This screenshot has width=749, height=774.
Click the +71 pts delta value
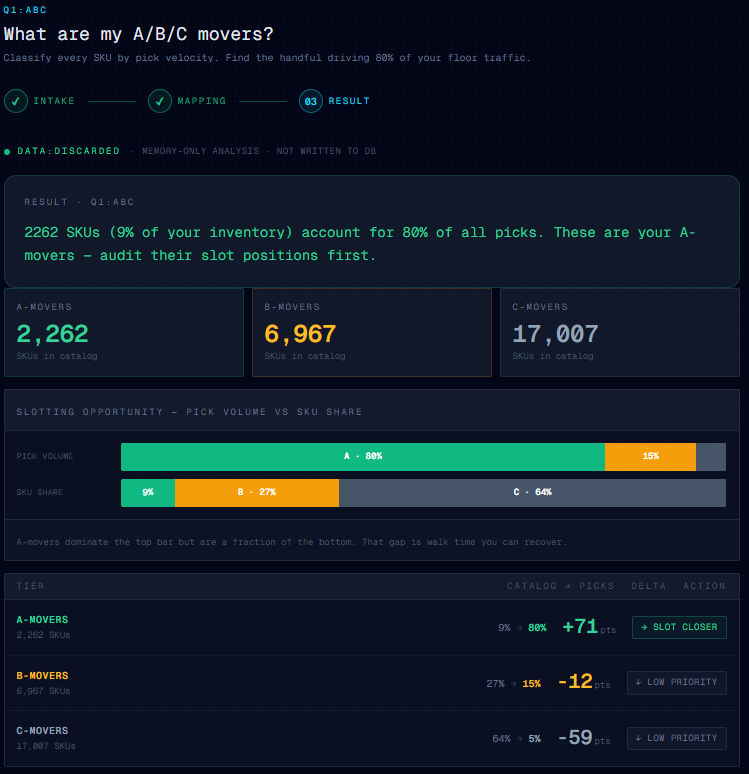click(589, 627)
